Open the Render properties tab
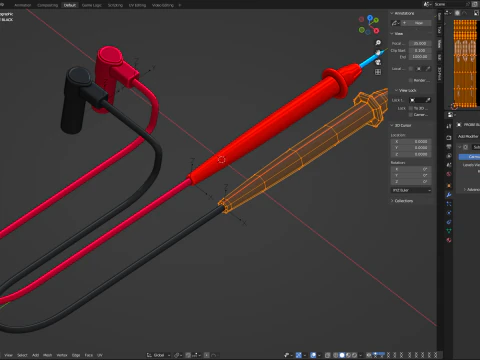 coord(449,138)
